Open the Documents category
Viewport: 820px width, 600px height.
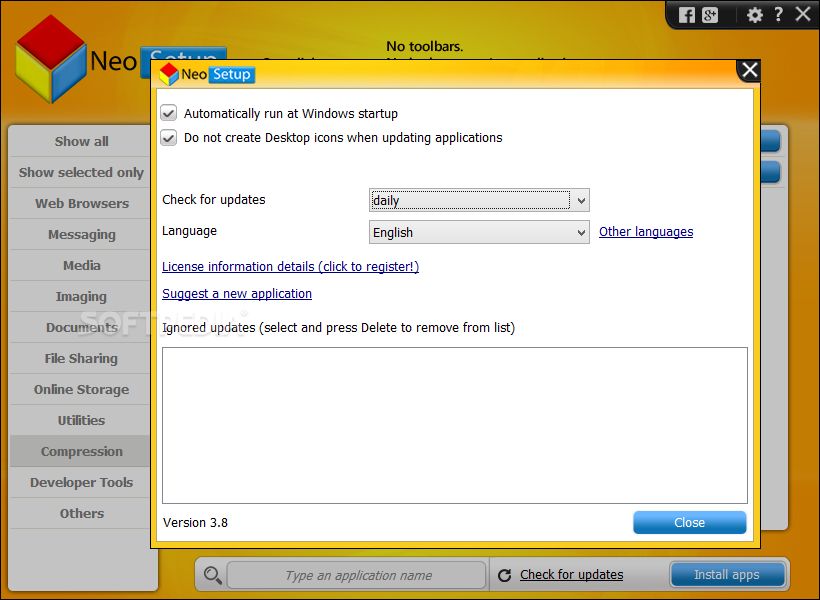[81, 327]
